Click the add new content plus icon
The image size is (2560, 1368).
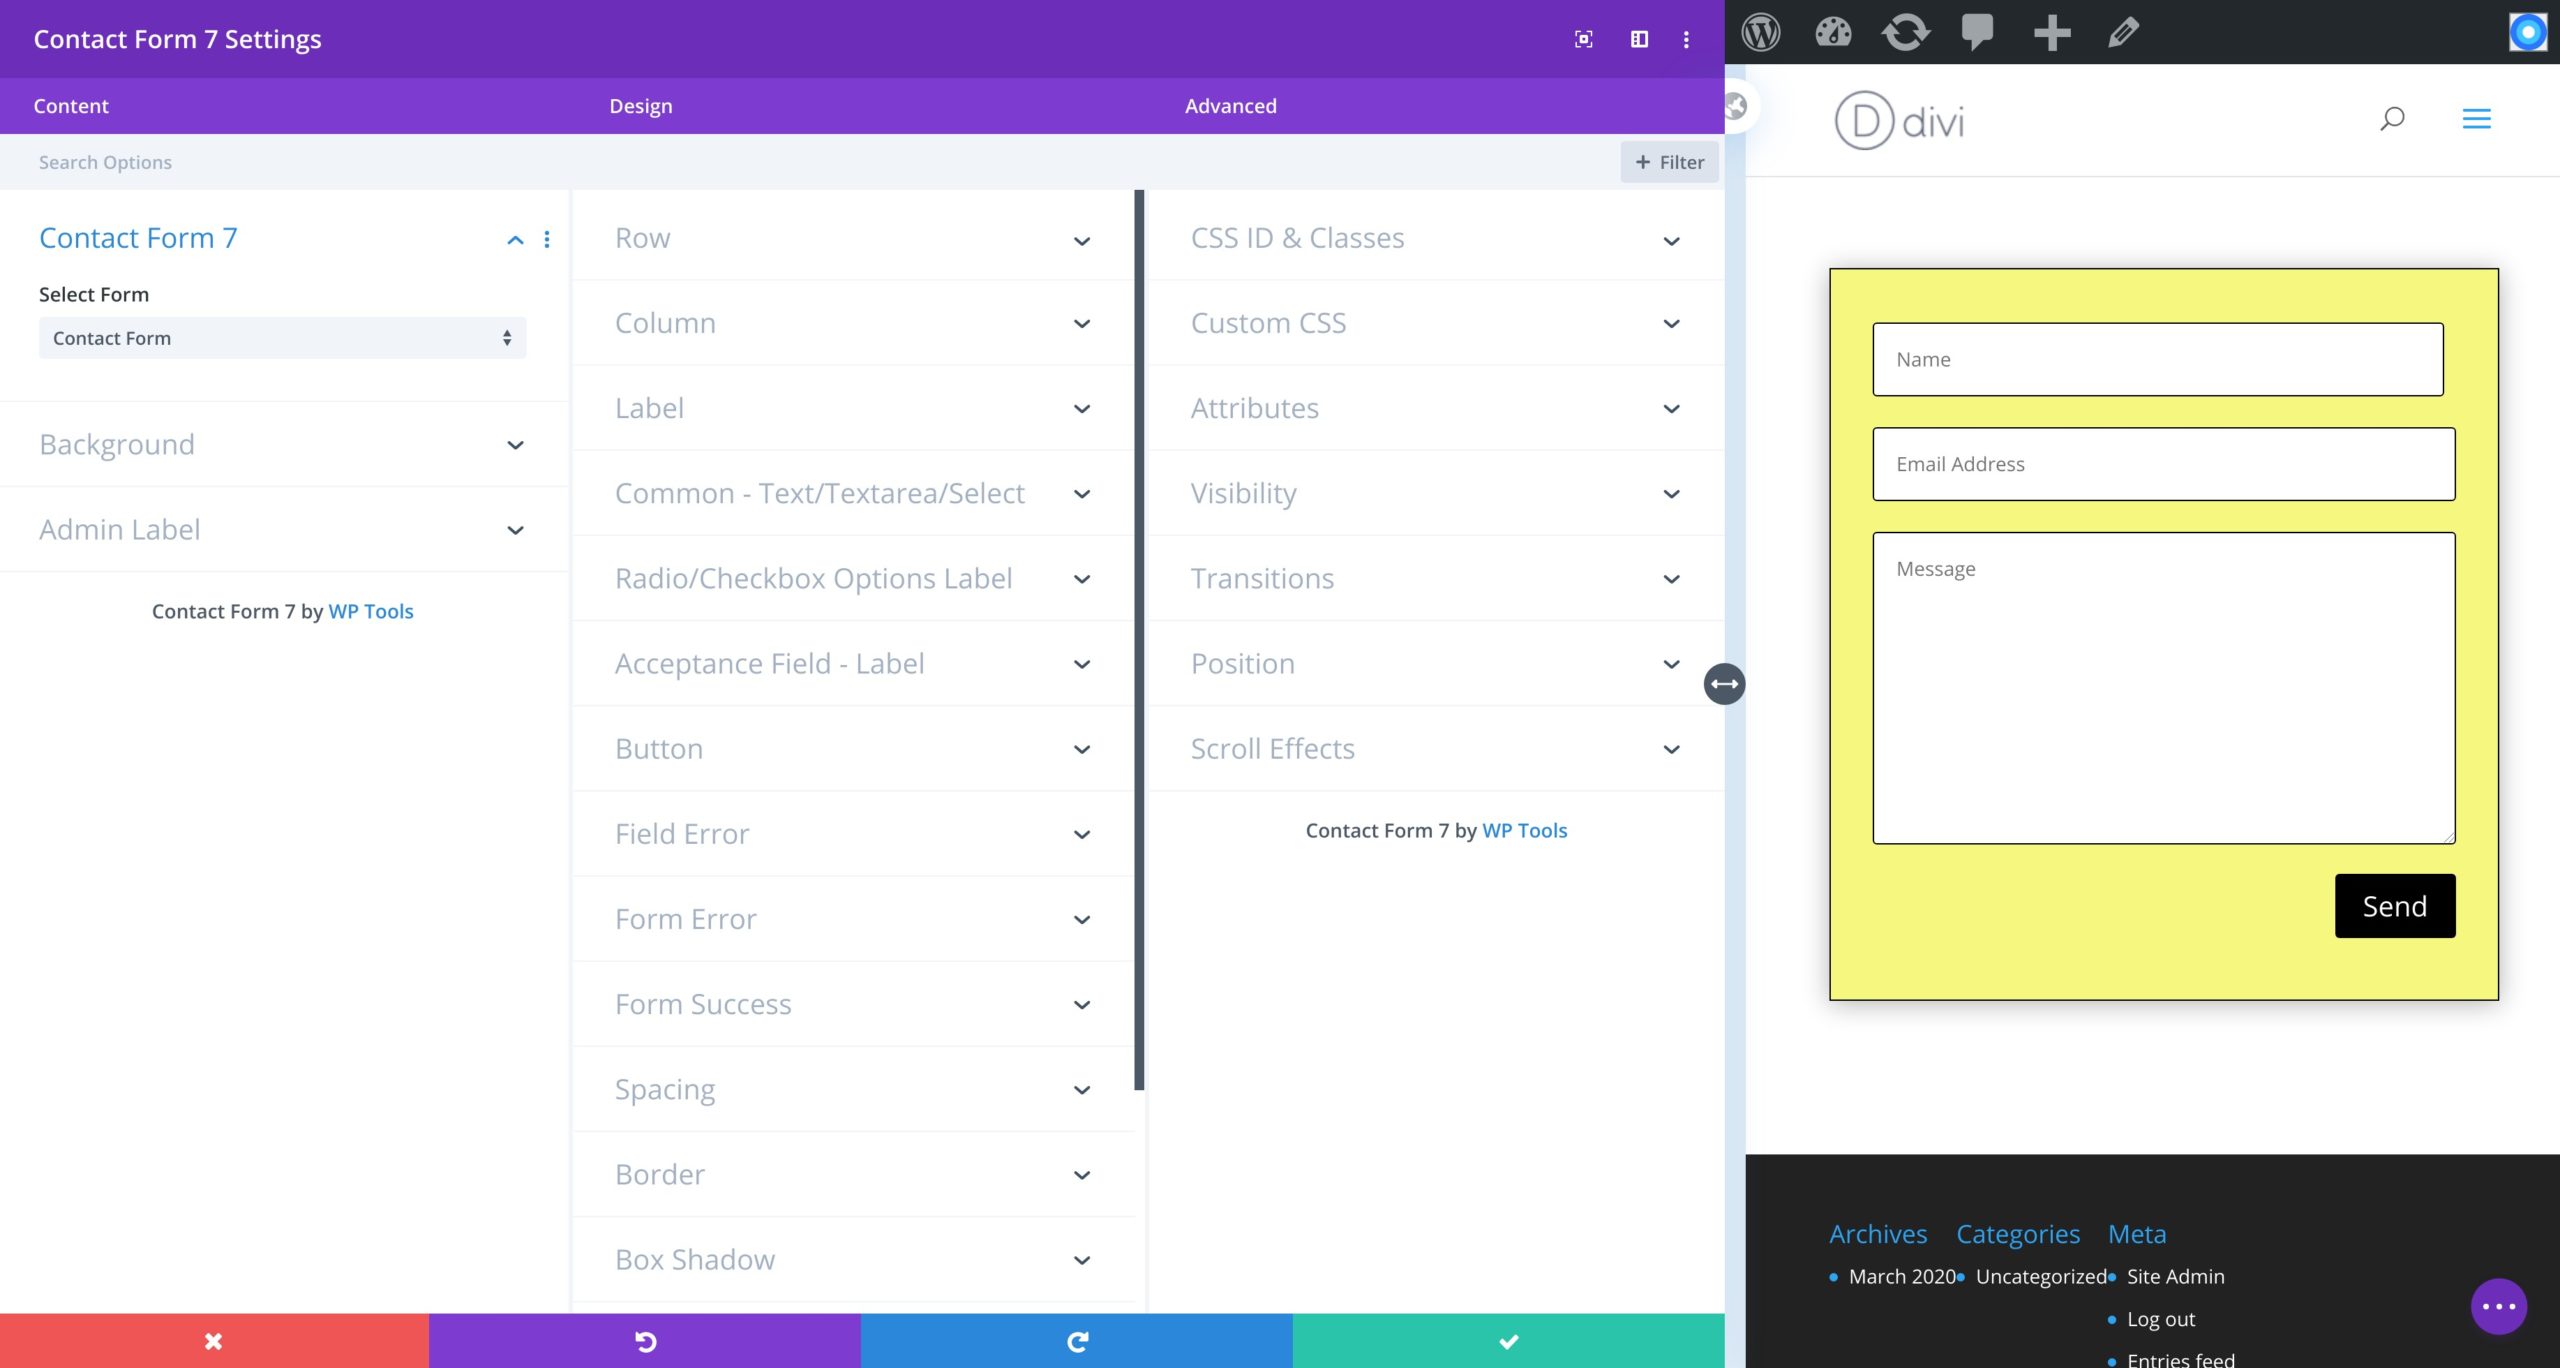(2052, 32)
